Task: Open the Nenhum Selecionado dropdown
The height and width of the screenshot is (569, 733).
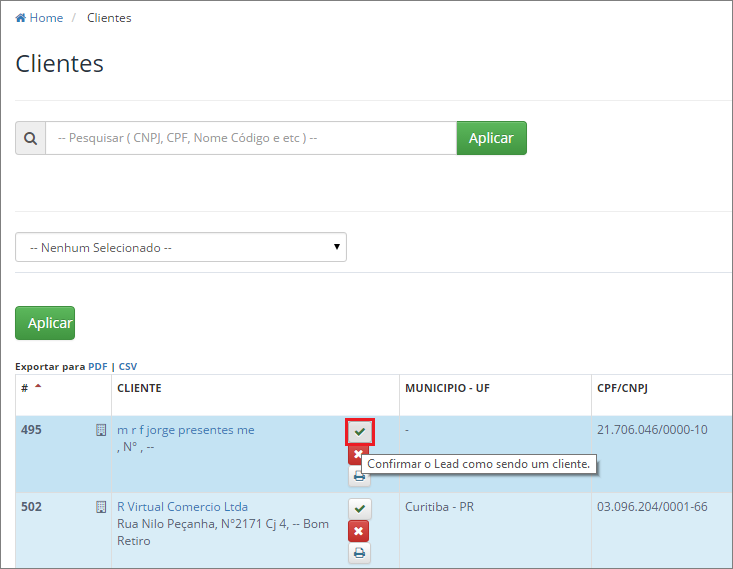Action: click(181, 247)
